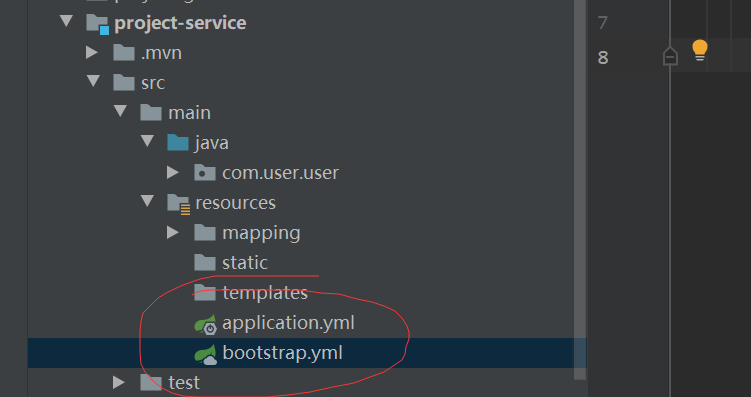Screen dimensions: 751x397
Task: Click the resources root folder icon
Action: coord(179,204)
